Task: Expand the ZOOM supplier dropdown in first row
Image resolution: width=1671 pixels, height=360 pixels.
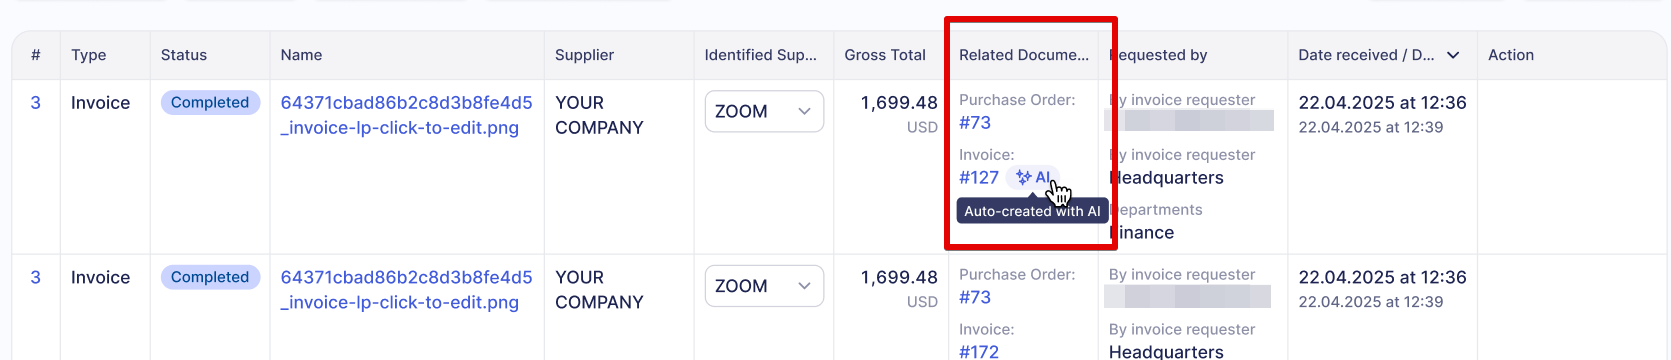Action: [764, 111]
